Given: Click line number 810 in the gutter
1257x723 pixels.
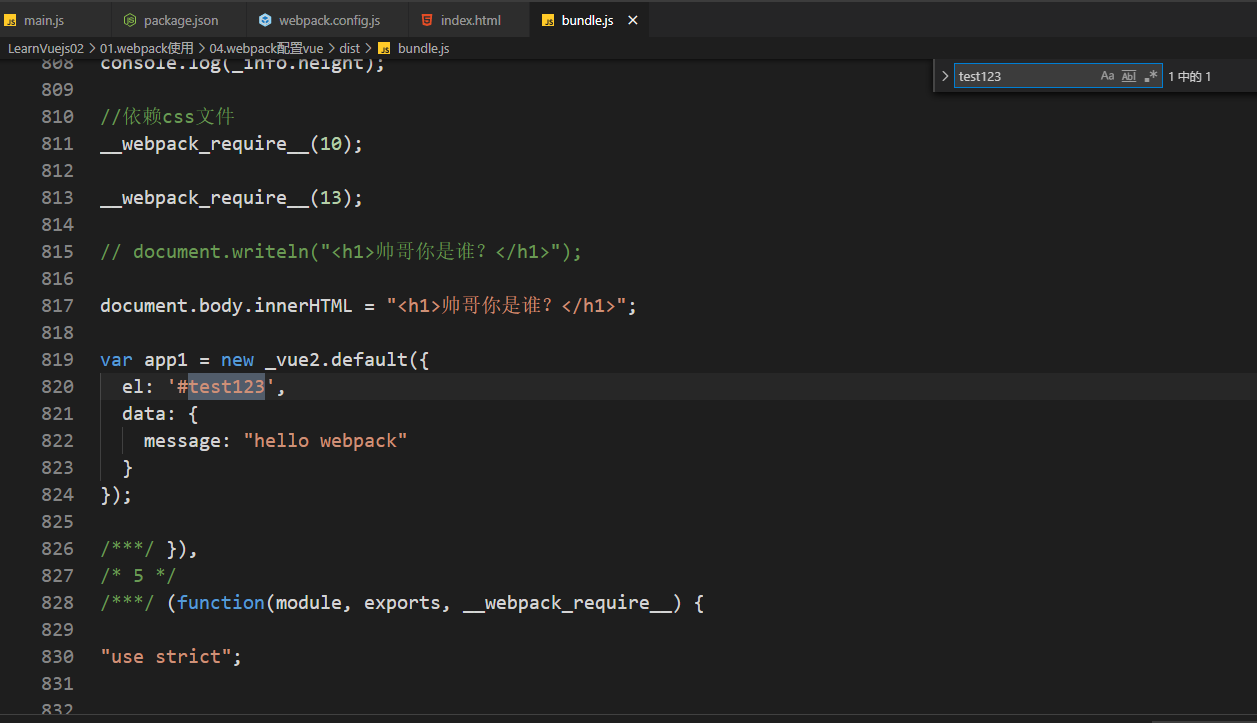Looking at the screenshot, I should click(57, 117).
